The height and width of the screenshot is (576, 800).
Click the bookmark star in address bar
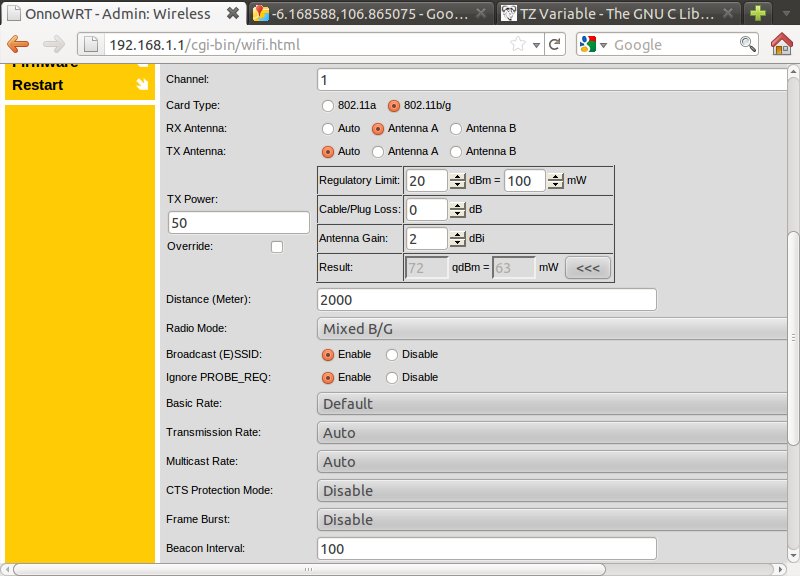(518, 45)
